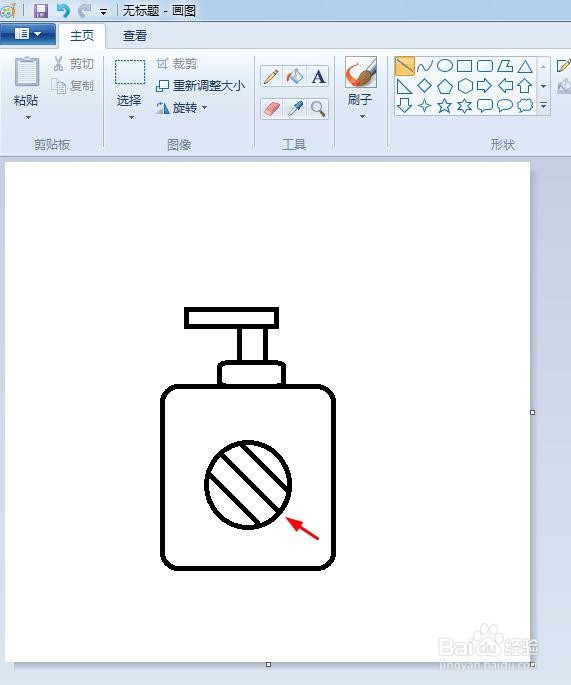Undo the last action
The width and height of the screenshot is (571, 685).
coord(63,10)
